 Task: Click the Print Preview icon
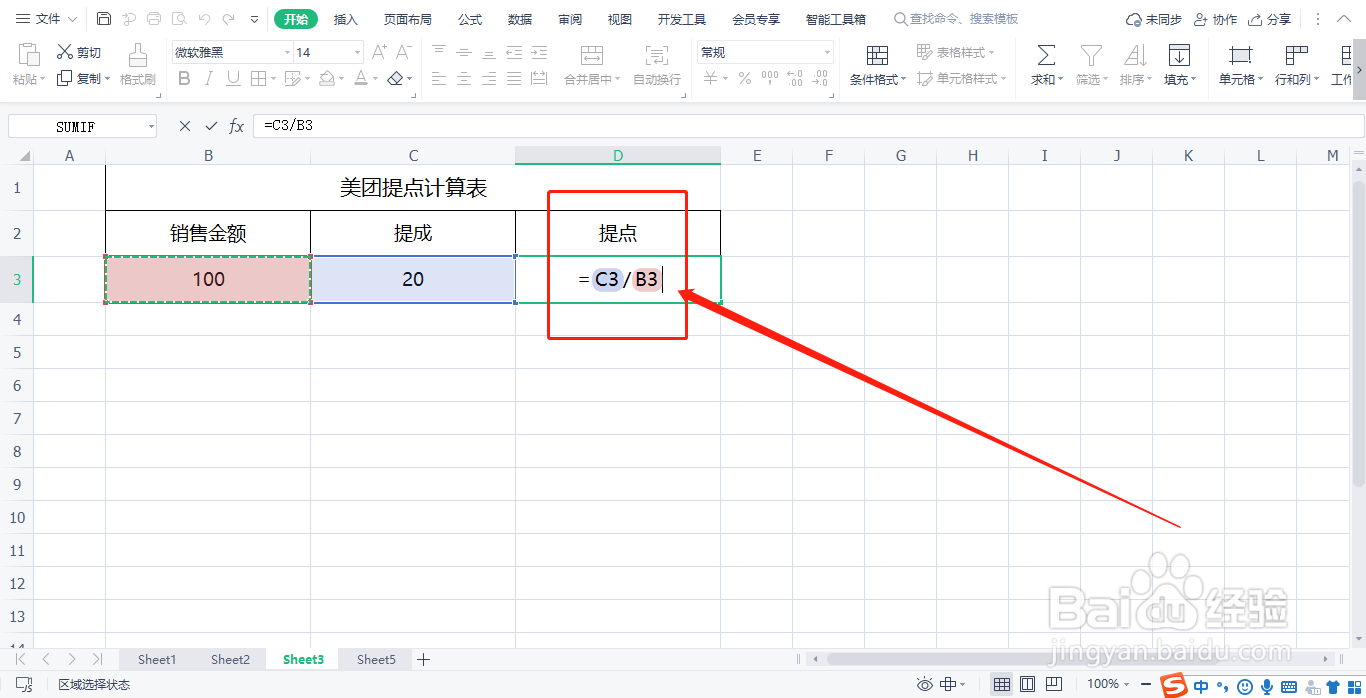pos(178,19)
